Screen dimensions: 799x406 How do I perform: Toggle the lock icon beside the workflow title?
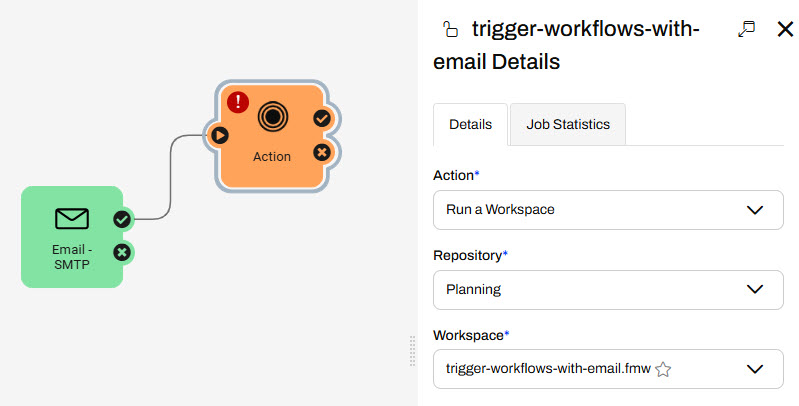[x=450, y=30]
